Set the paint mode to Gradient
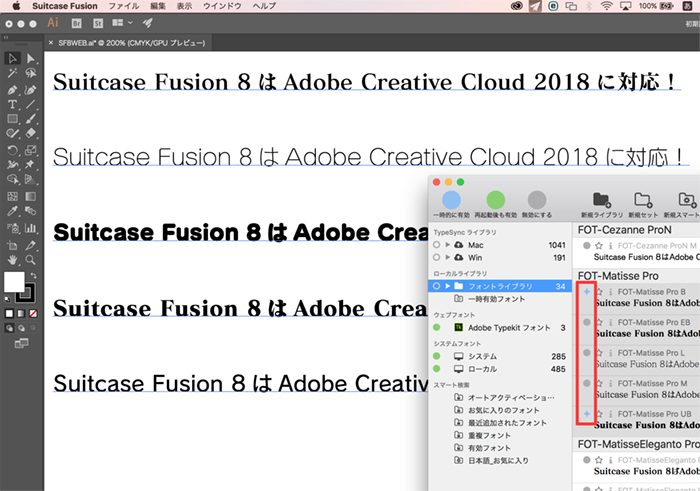 (x=21, y=314)
